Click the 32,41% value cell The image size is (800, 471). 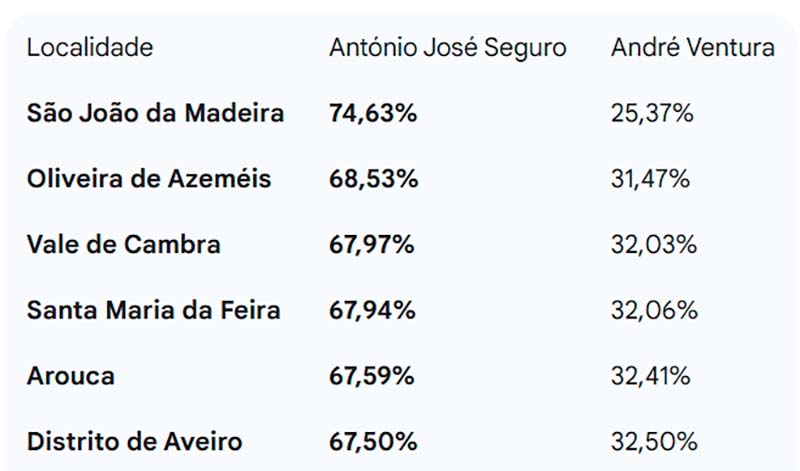click(x=651, y=376)
